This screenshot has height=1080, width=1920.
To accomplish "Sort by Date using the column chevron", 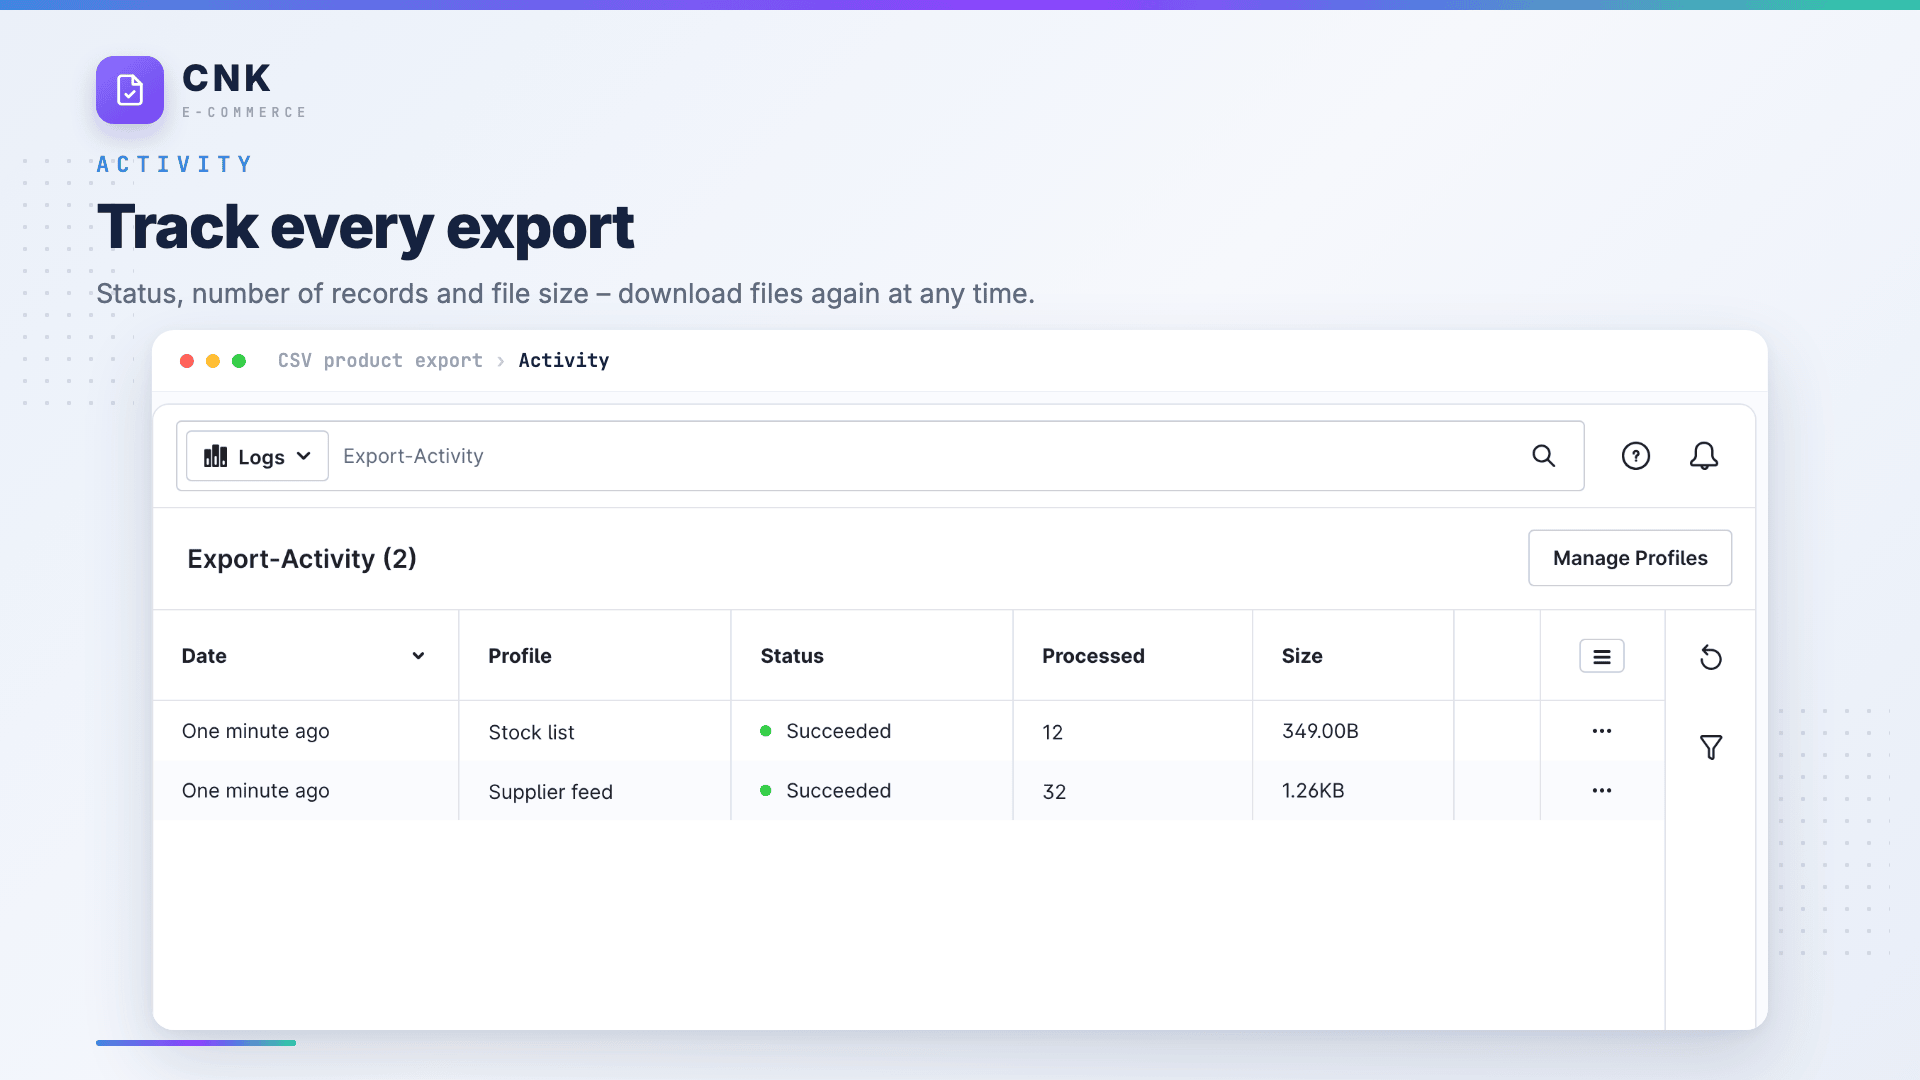I will (418, 656).
